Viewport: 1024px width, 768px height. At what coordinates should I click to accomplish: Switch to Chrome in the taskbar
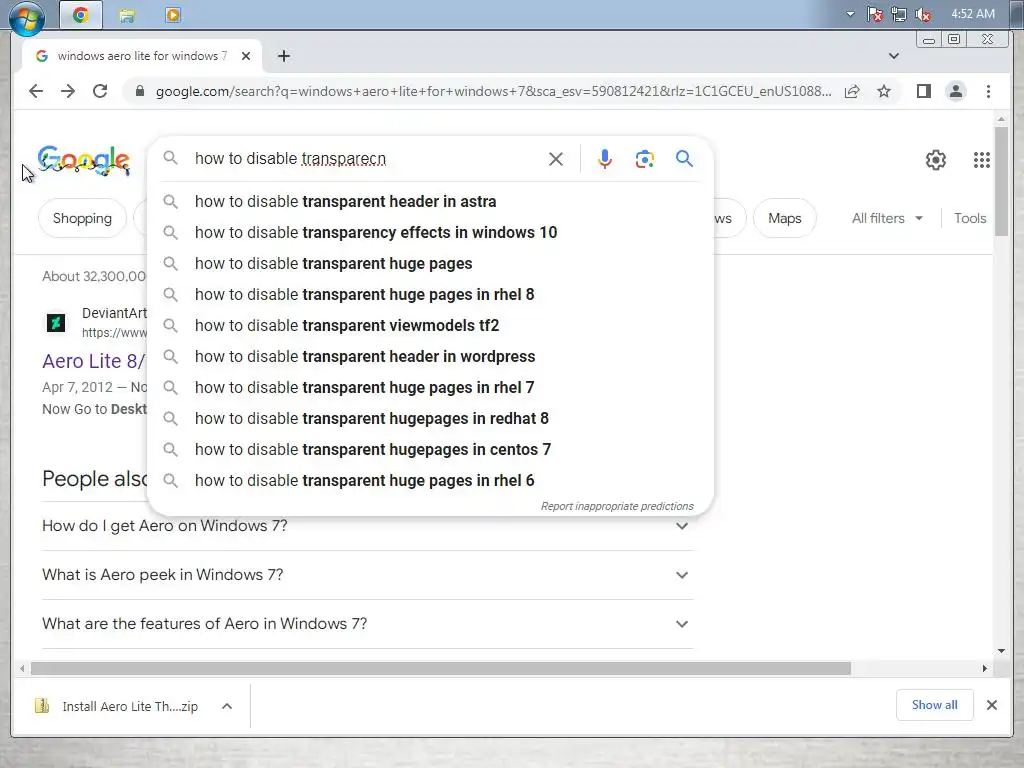click(81, 15)
